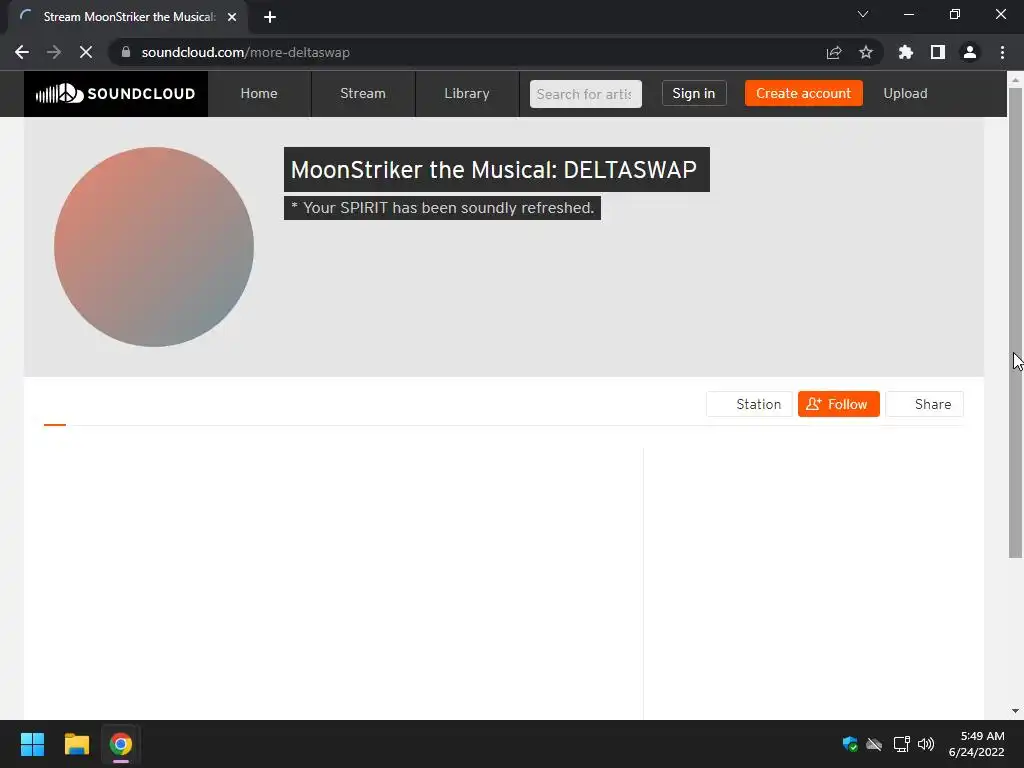Click Chrome icon in taskbar
This screenshot has height=768, width=1024.
point(121,744)
